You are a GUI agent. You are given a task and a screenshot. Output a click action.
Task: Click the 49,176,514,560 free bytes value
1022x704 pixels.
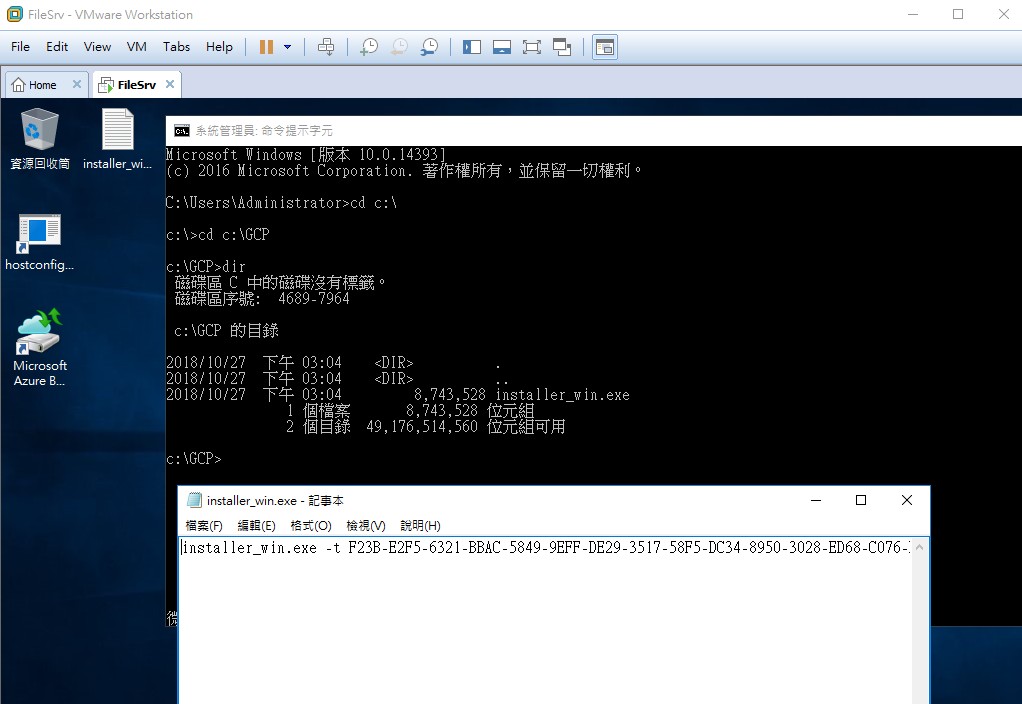tap(422, 427)
